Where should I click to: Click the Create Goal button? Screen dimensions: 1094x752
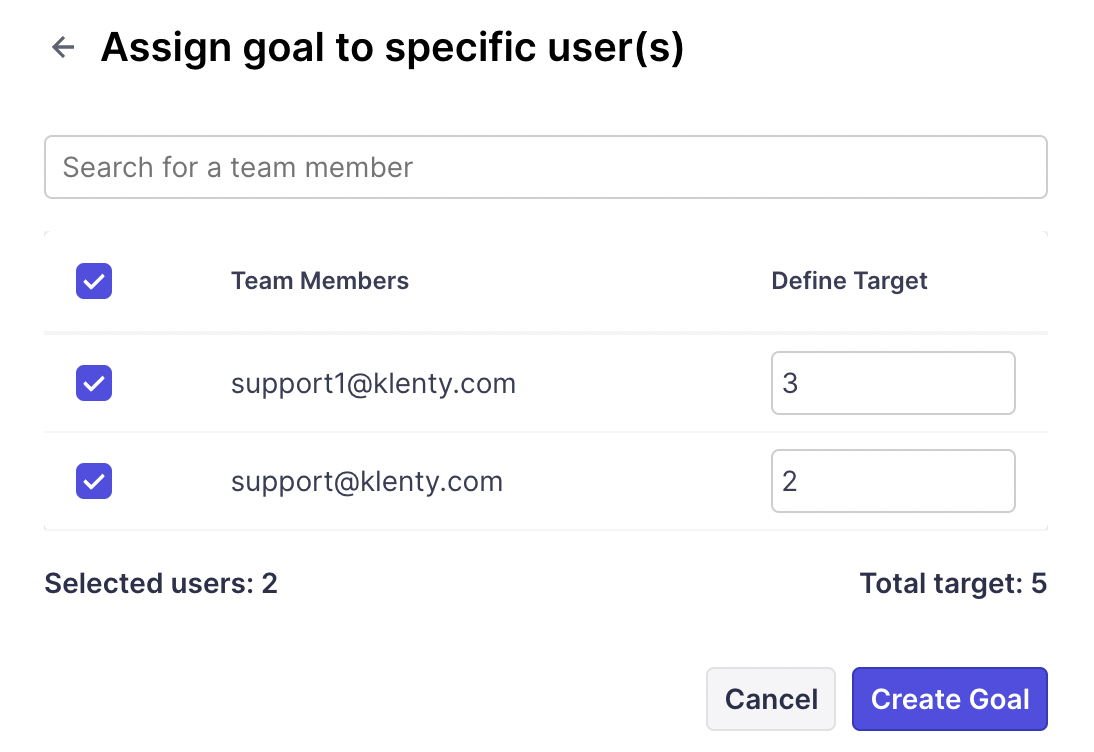tap(949, 699)
